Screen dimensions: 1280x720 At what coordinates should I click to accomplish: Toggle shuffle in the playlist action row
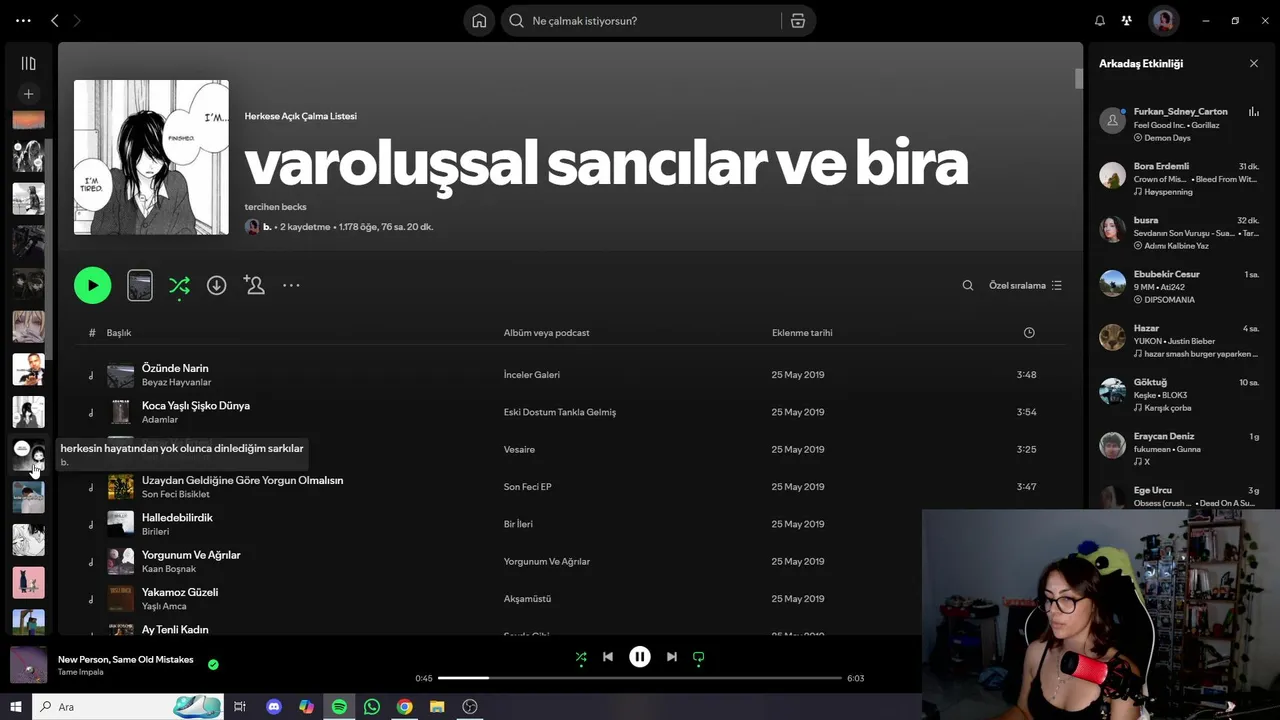coord(179,286)
